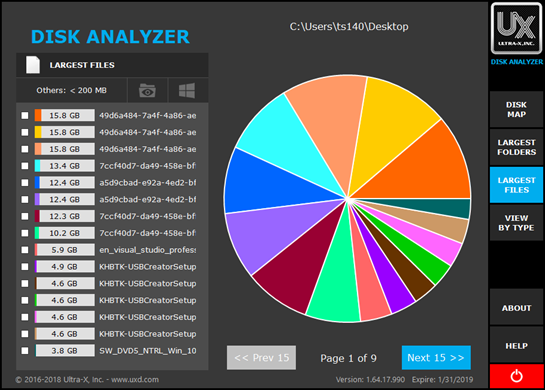The width and height of the screenshot is (545, 390).
Task: Check the 13.4 GB file checkbox
Action: 25,166
